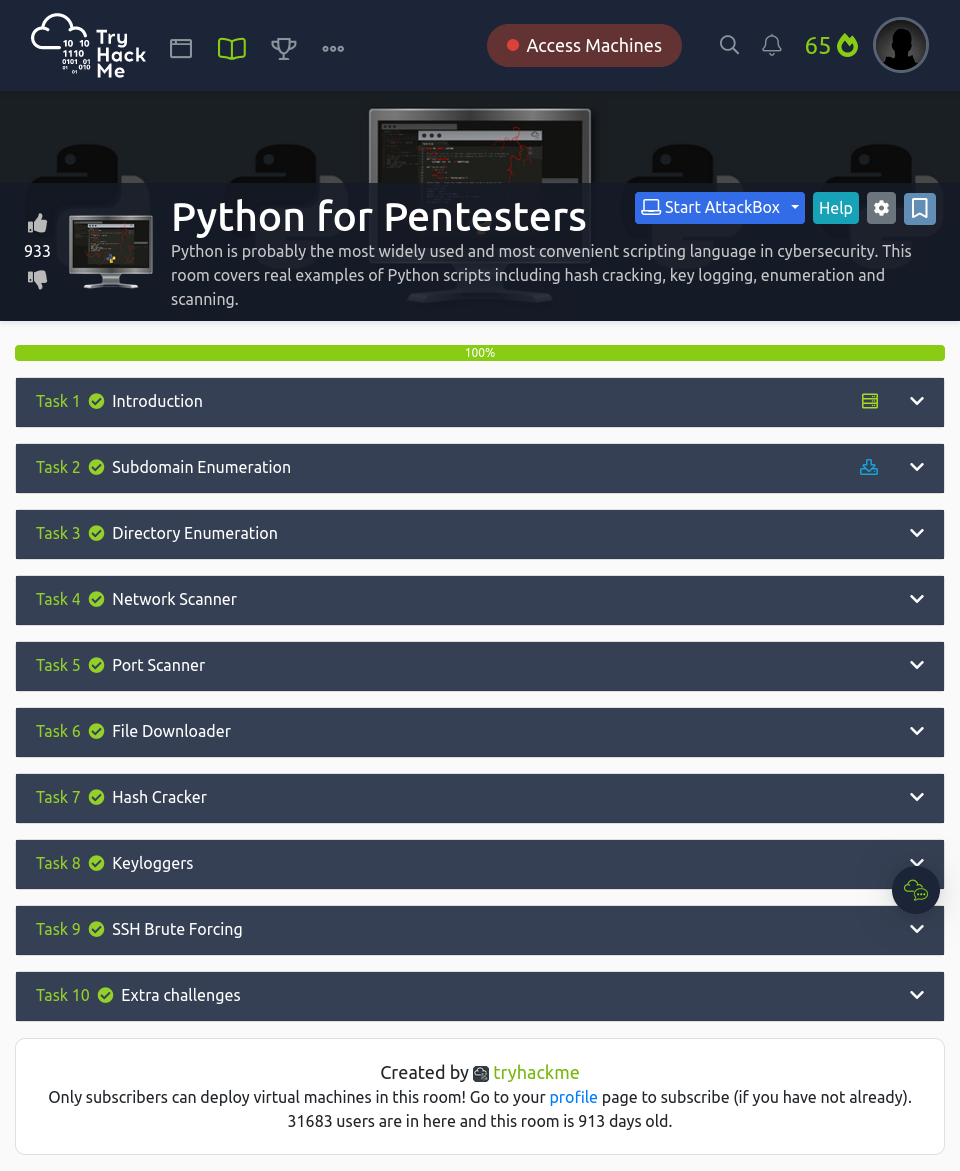Bookmark this room

click(920, 208)
